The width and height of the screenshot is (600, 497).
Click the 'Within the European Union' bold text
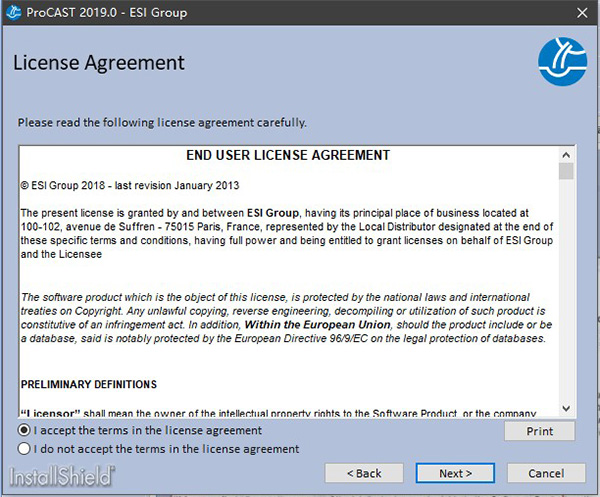coord(317,324)
